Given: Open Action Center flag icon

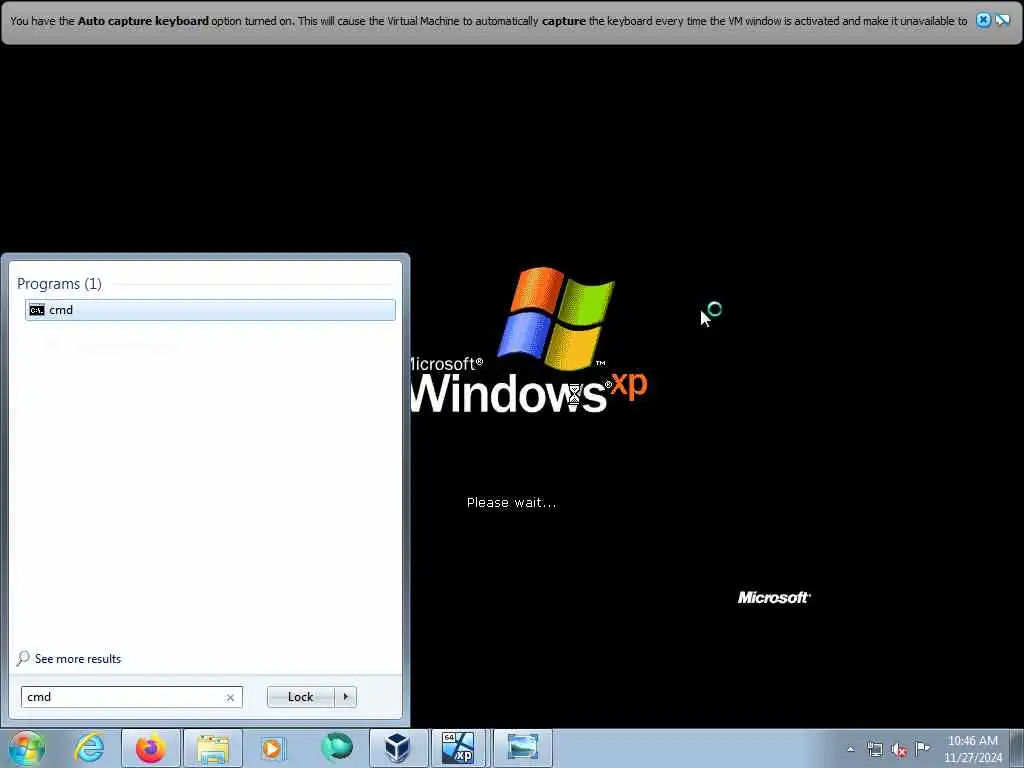Looking at the screenshot, I should pos(922,748).
